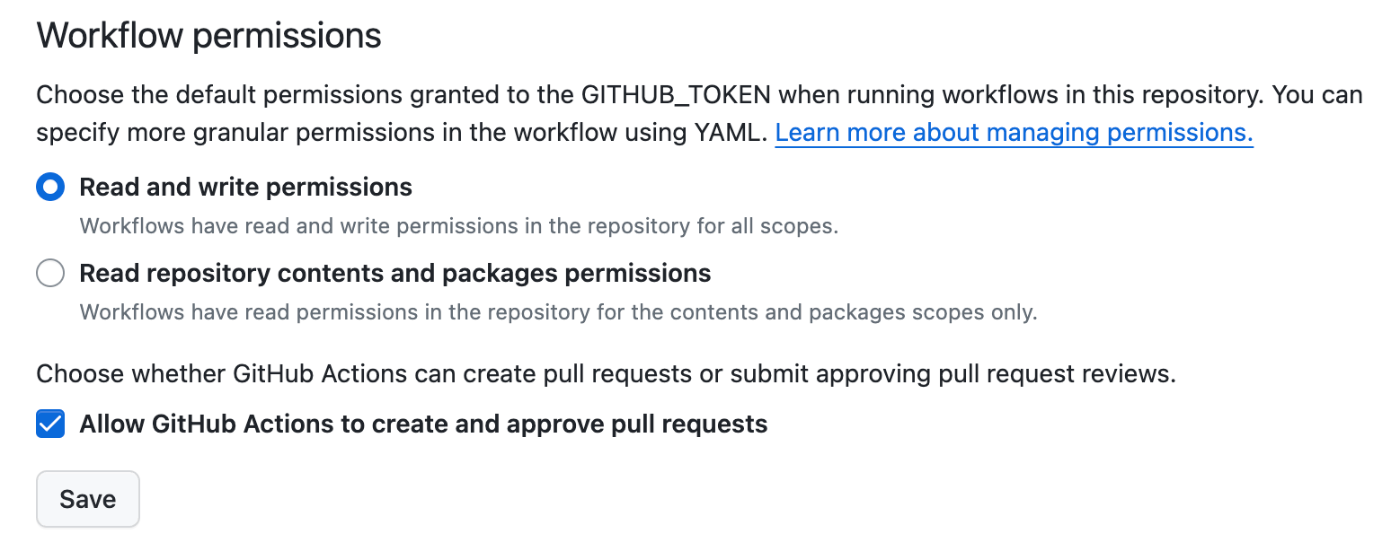This screenshot has width=1400, height=560.
Task: Click the Workflow permissions heading
Action: click(209, 36)
